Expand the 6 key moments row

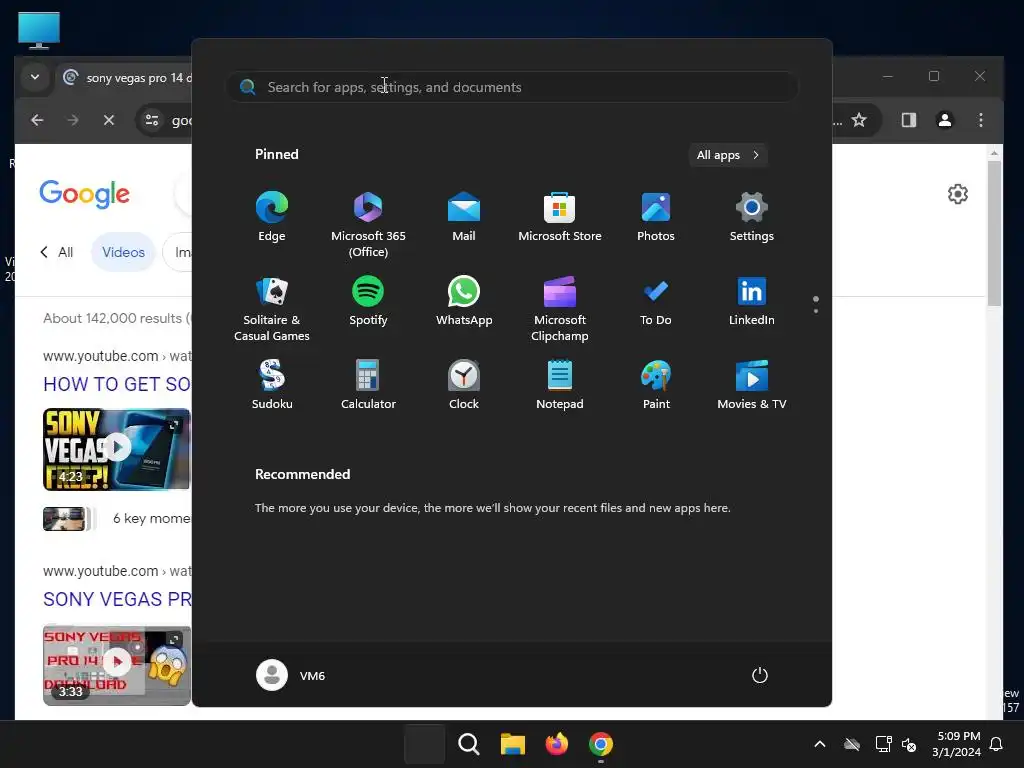click(x=118, y=519)
